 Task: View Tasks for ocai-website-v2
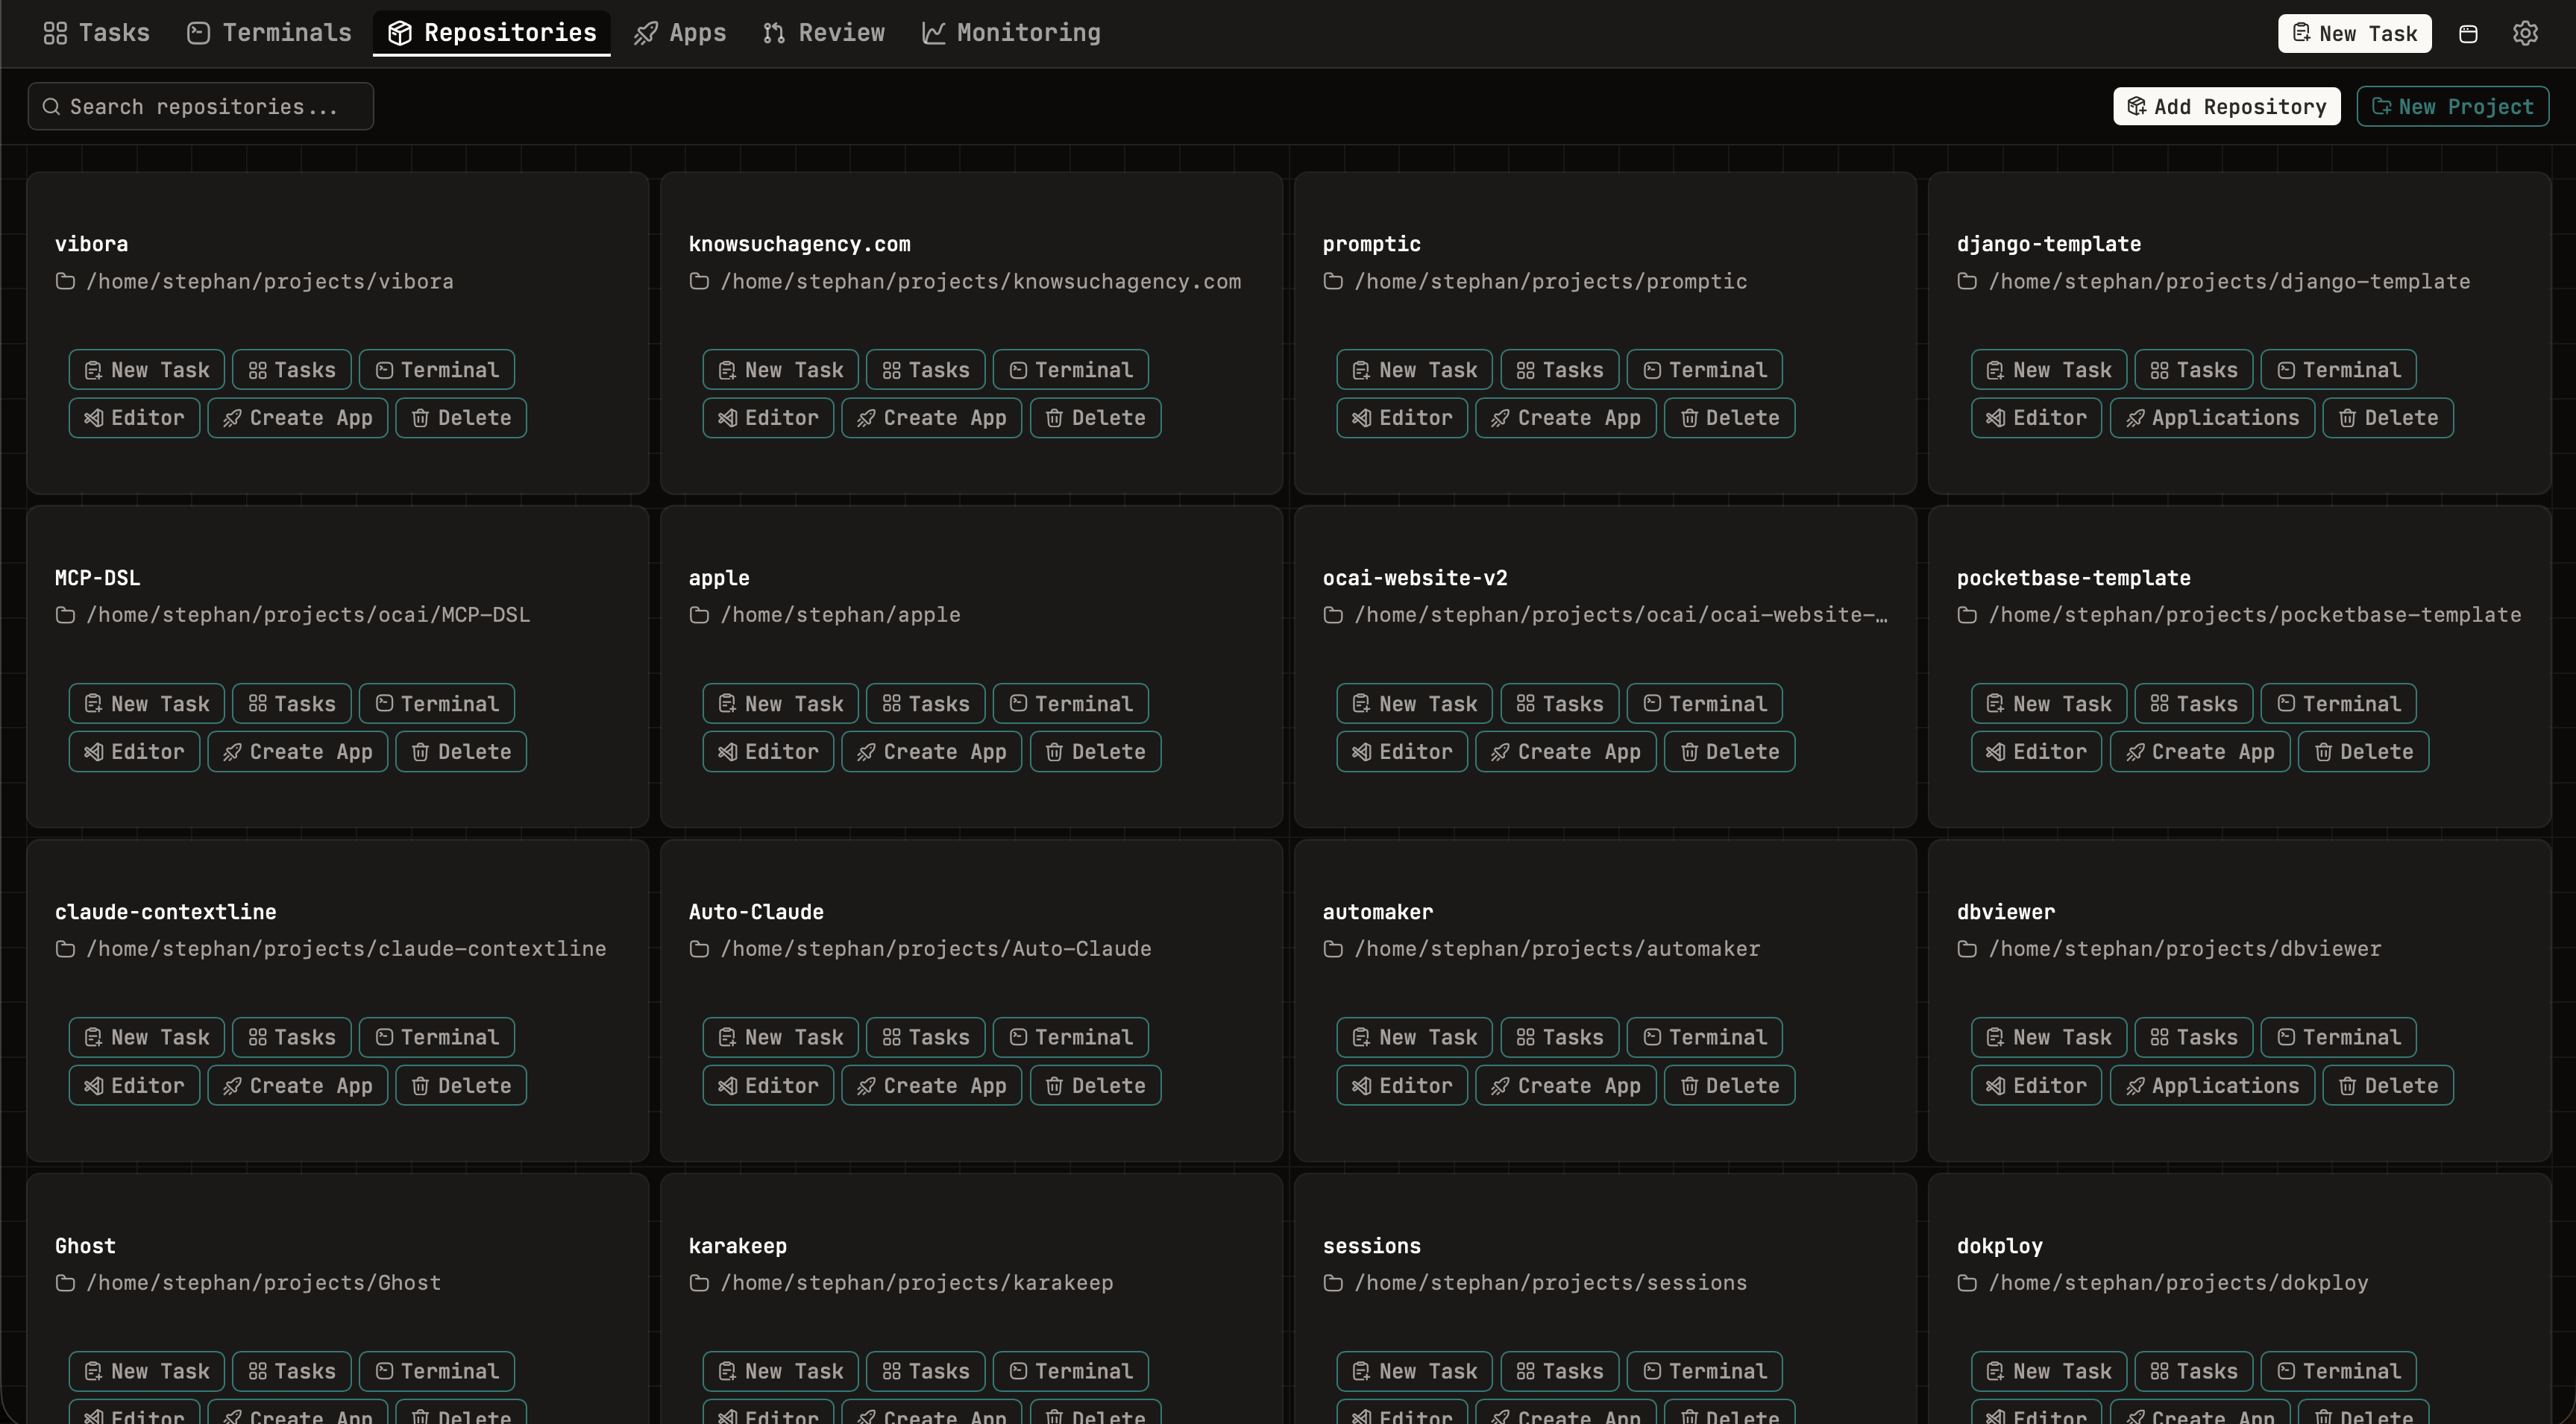(x=1559, y=704)
